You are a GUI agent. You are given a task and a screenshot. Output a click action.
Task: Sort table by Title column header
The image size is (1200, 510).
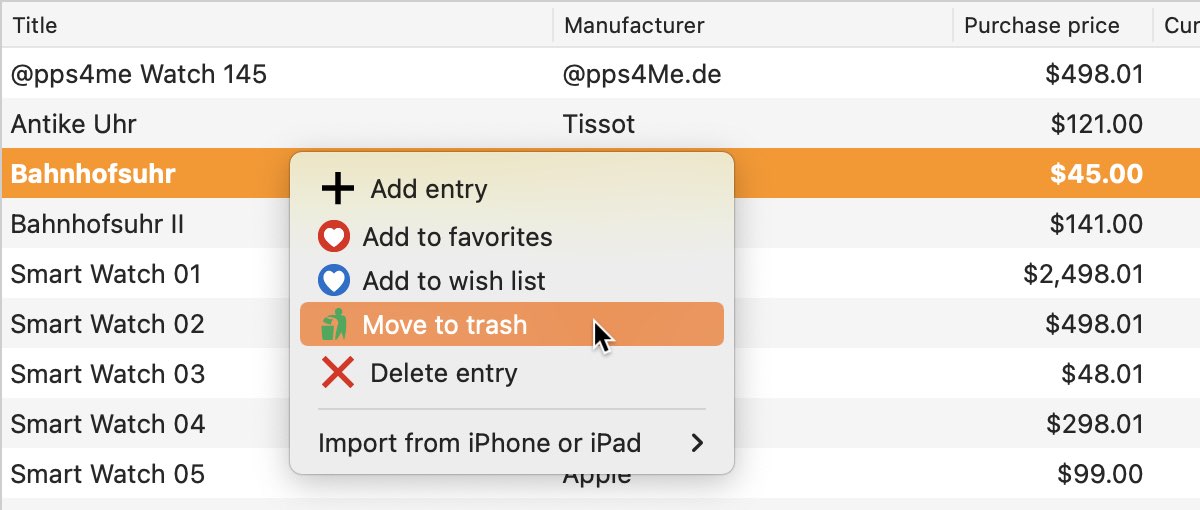[34, 25]
